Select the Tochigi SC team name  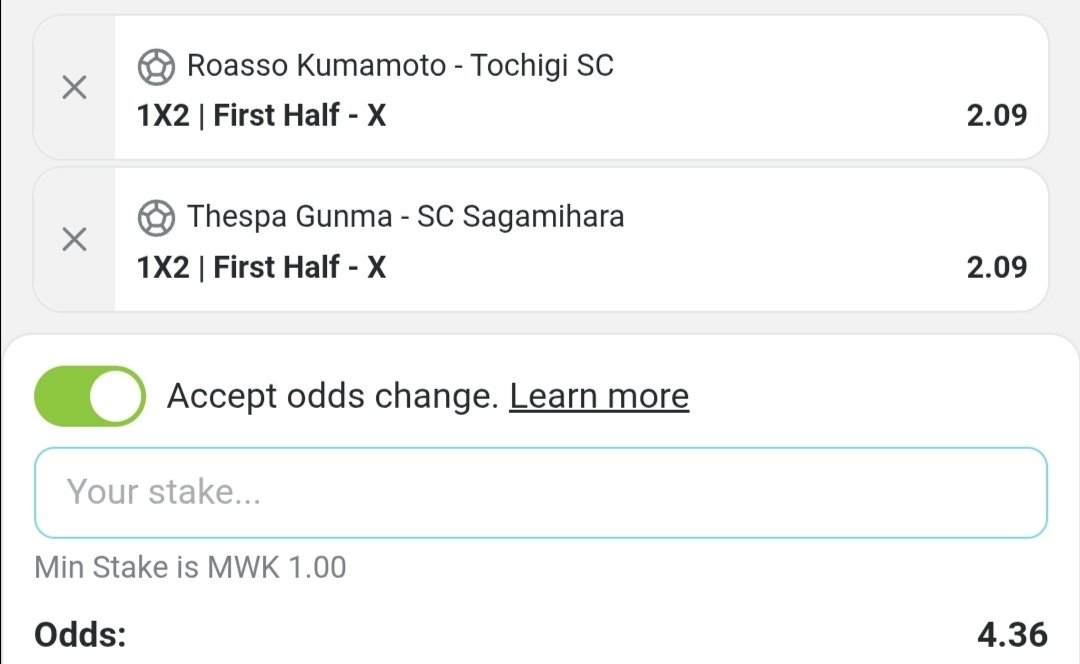click(542, 65)
